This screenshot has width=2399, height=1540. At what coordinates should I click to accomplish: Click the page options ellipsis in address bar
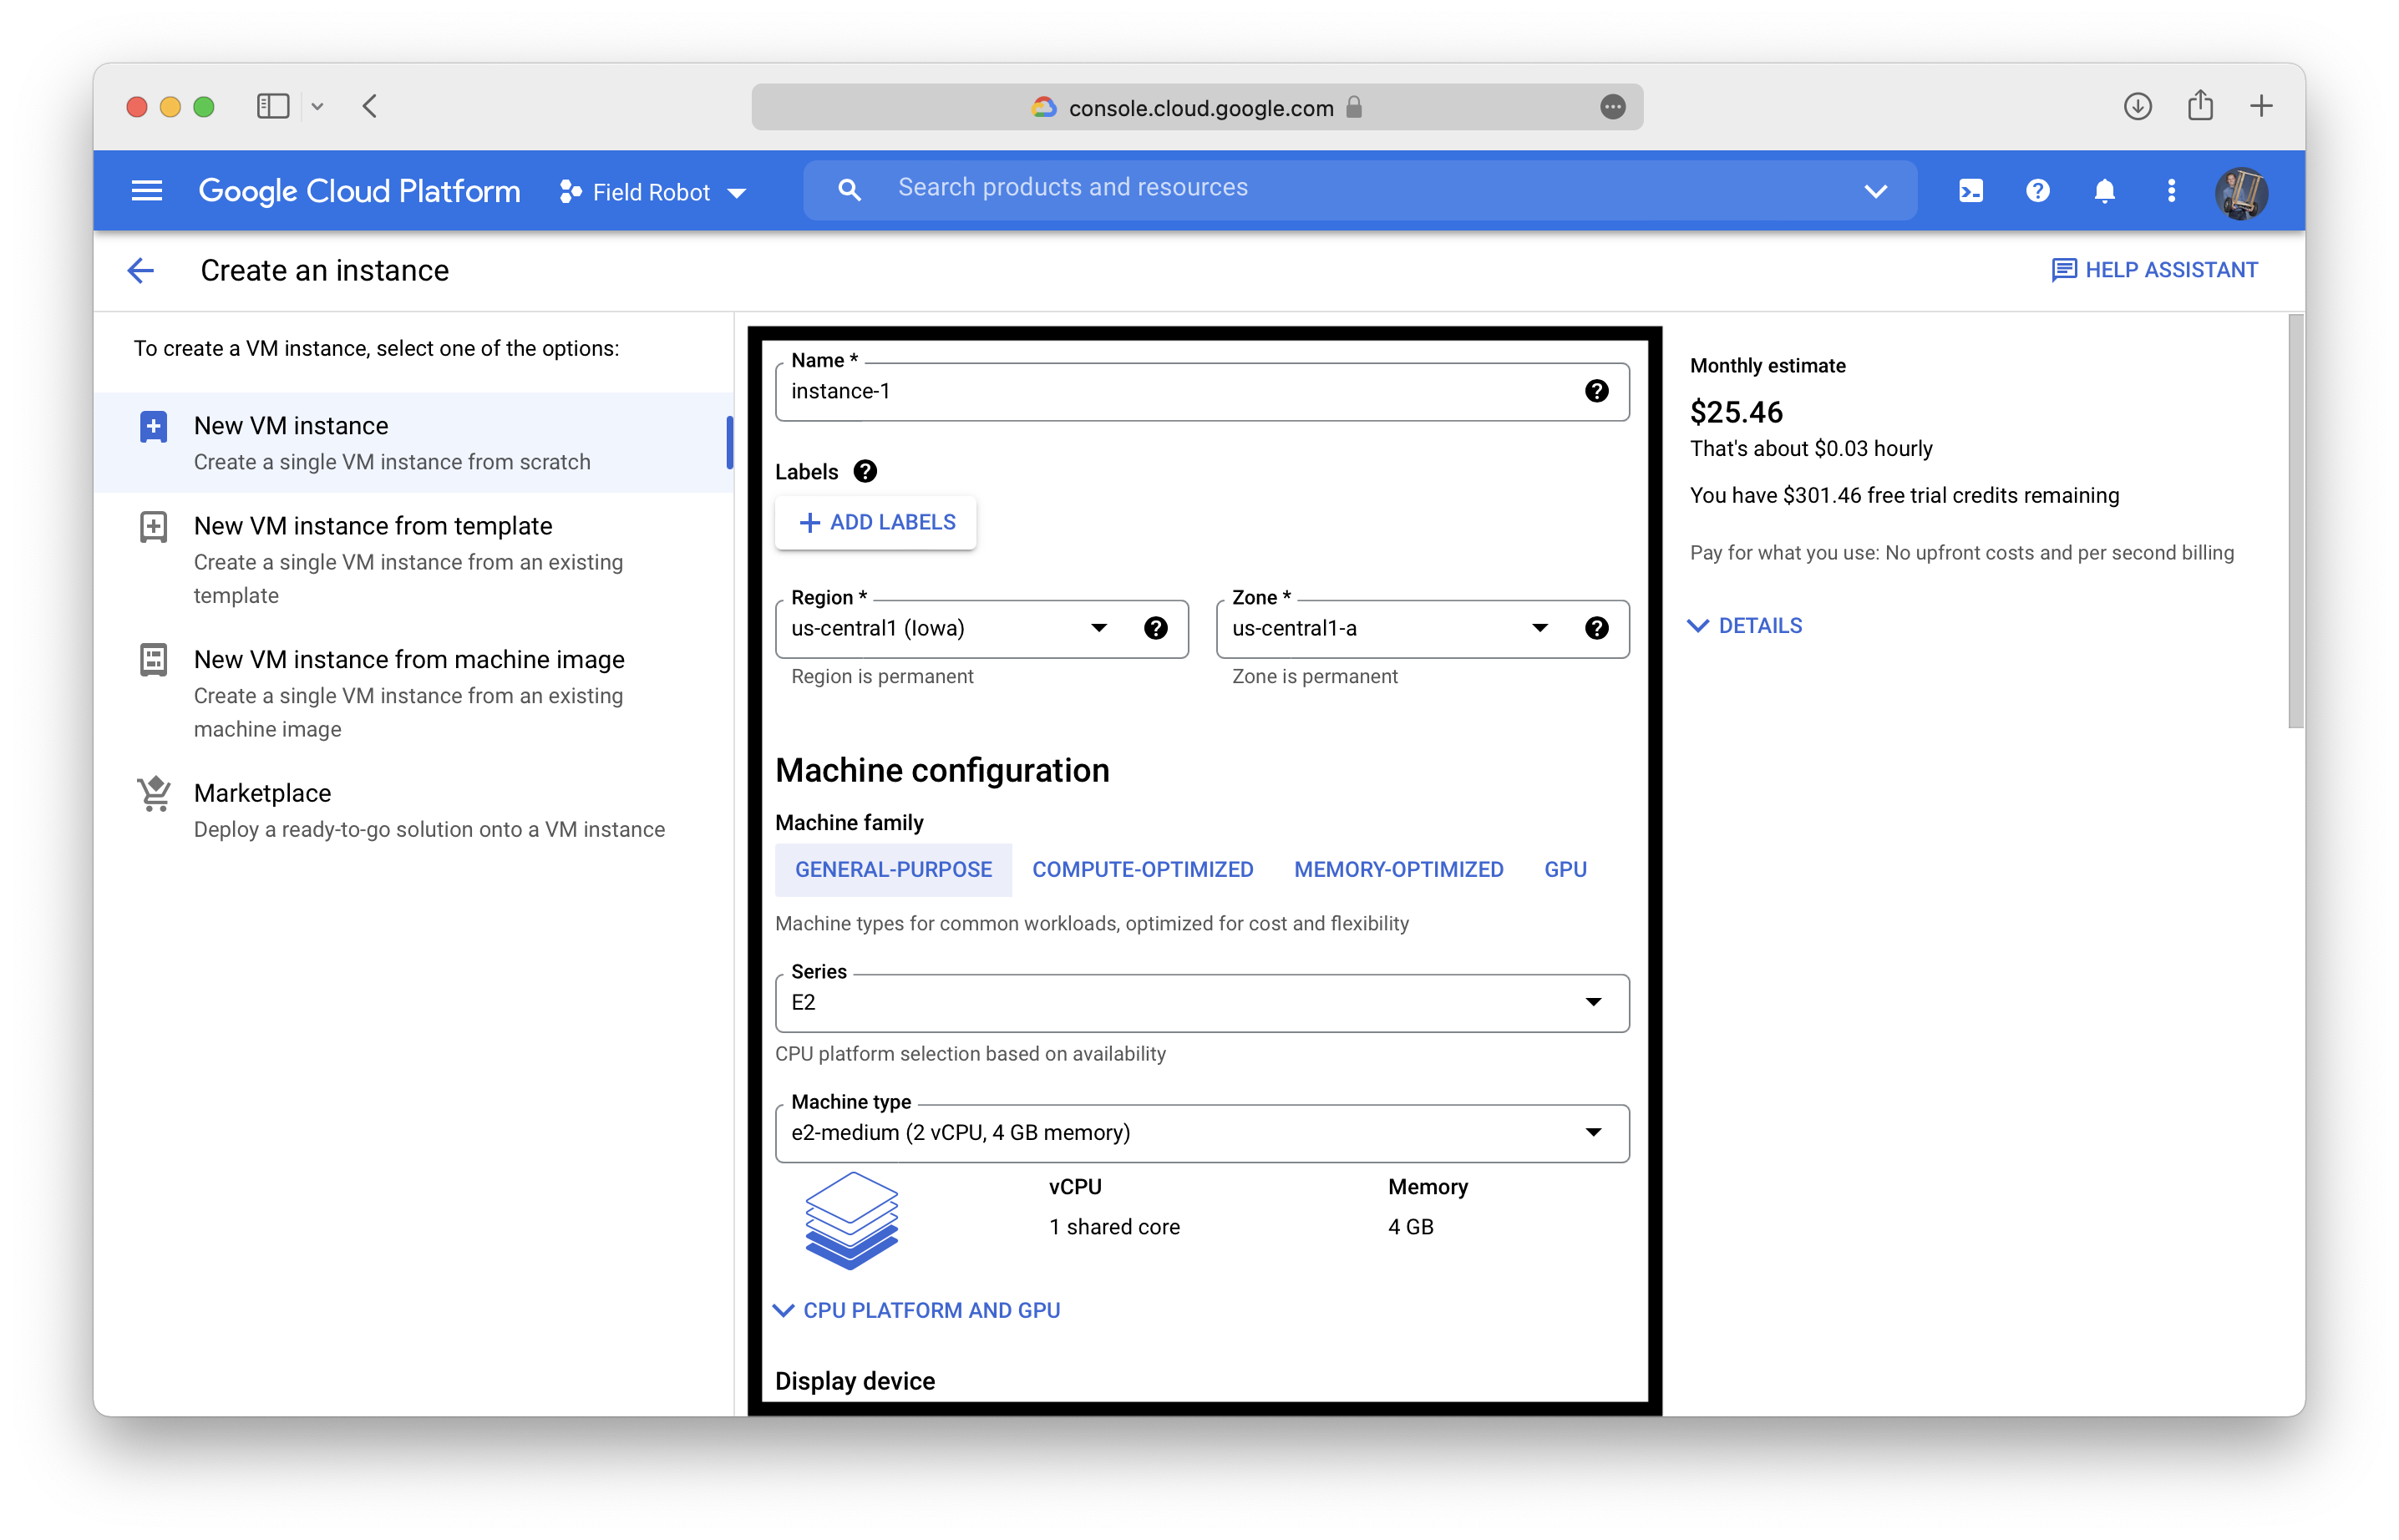pos(1612,107)
